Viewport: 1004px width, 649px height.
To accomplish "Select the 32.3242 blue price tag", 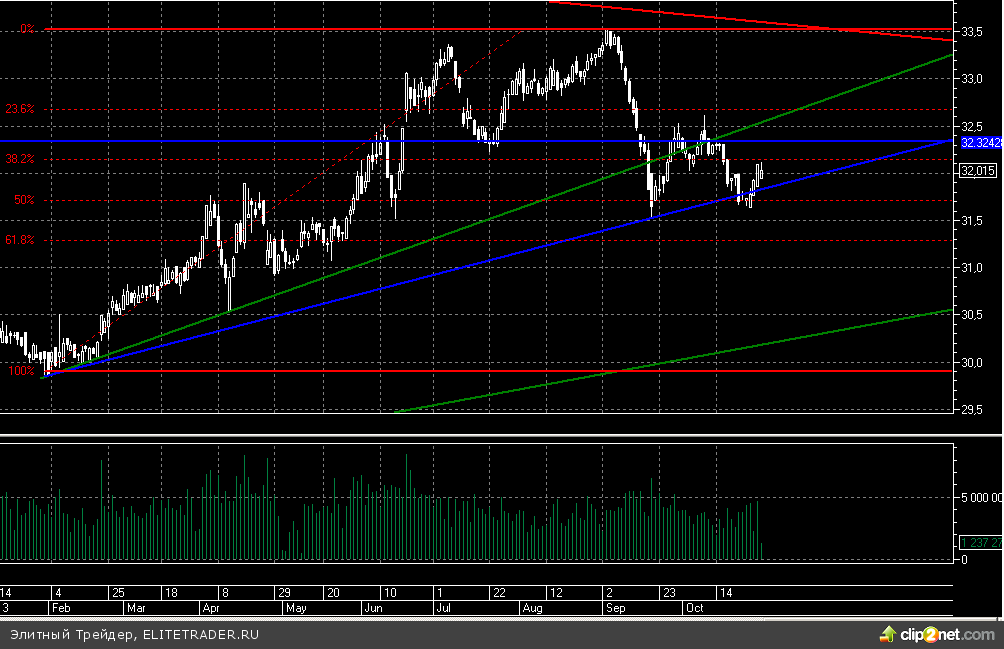I will (x=978, y=143).
